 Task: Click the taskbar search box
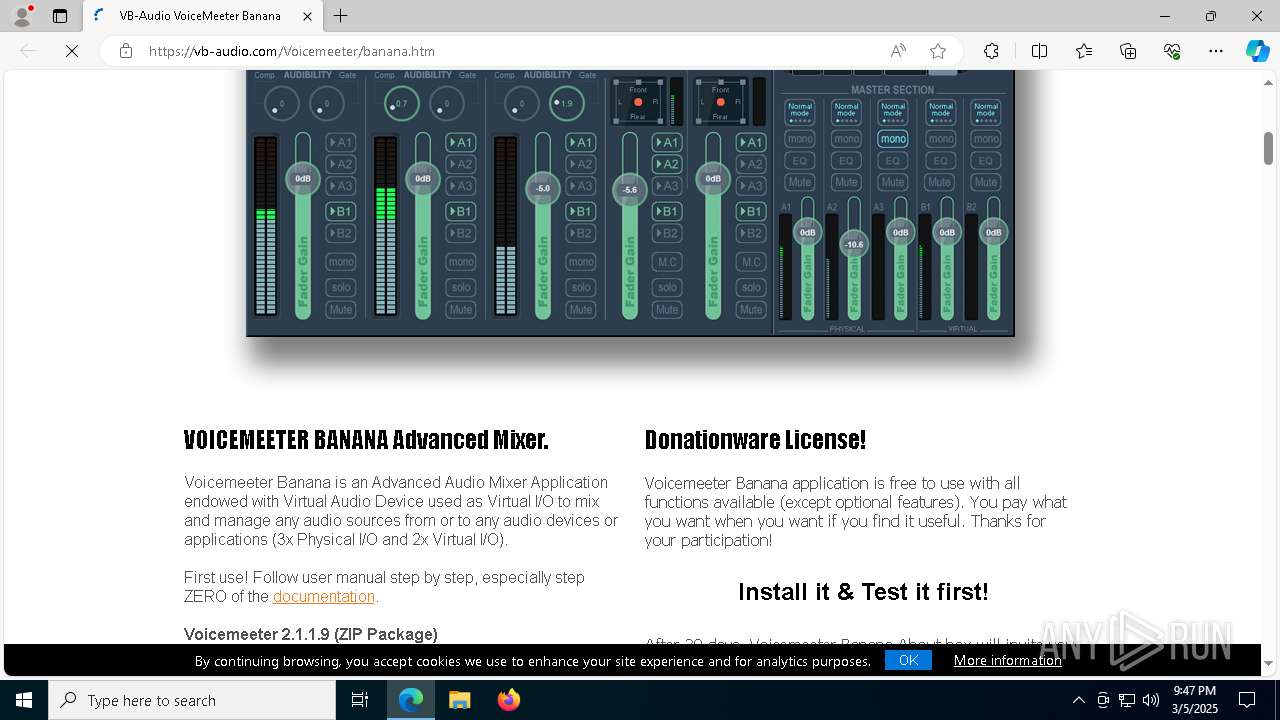coord(192,700)
